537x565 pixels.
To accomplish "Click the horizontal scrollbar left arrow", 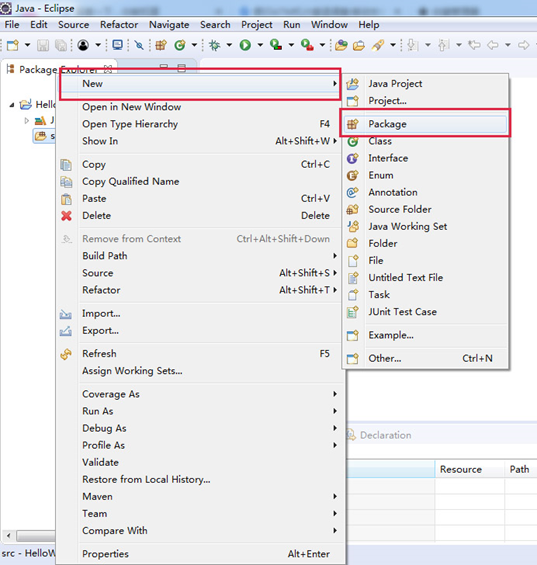I will pyautogui.click(x=8, y=535).
